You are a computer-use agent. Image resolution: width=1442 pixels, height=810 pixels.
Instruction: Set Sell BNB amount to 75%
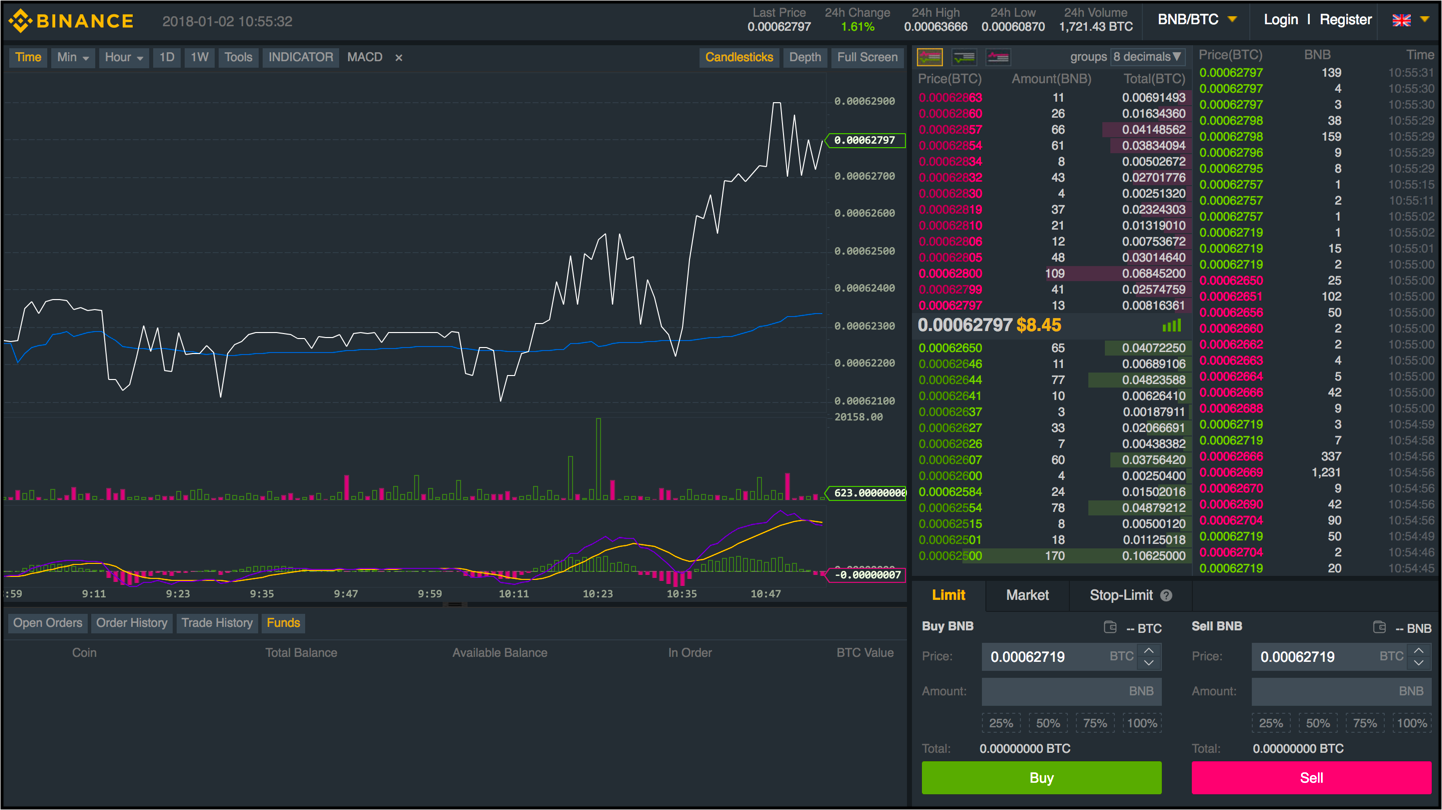[1365, 723]
